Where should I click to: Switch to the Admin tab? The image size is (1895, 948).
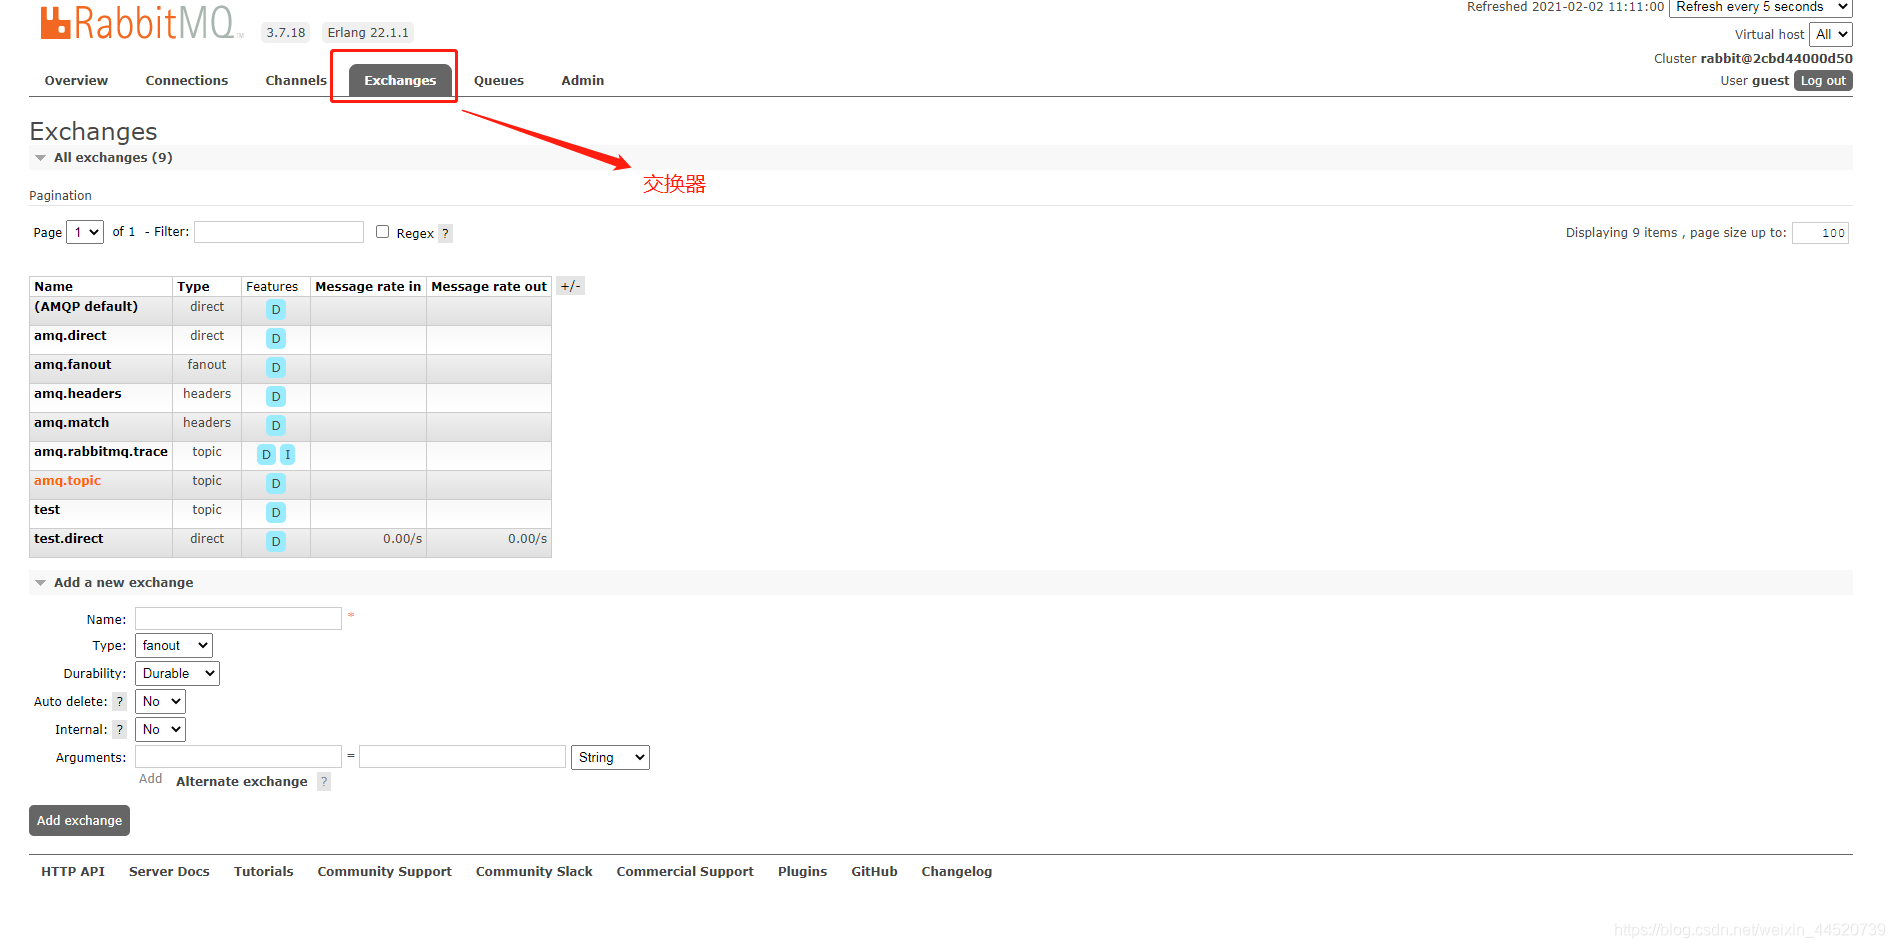pyautogui.click(x=583, y=80)
